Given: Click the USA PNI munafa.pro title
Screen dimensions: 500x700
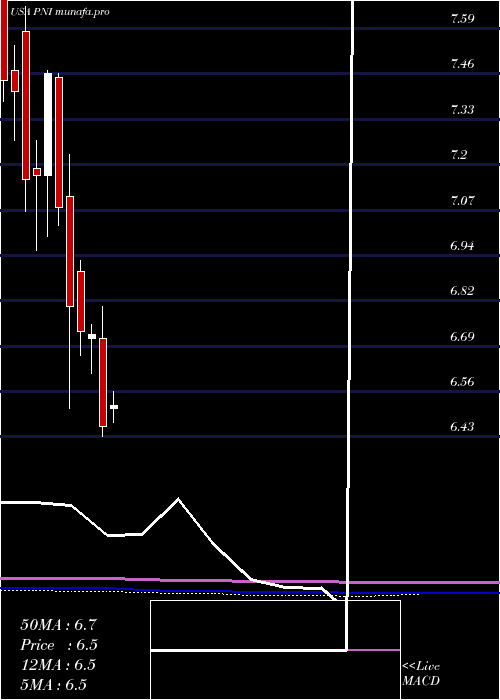Looking at the screenshot, I should point(59,12).
